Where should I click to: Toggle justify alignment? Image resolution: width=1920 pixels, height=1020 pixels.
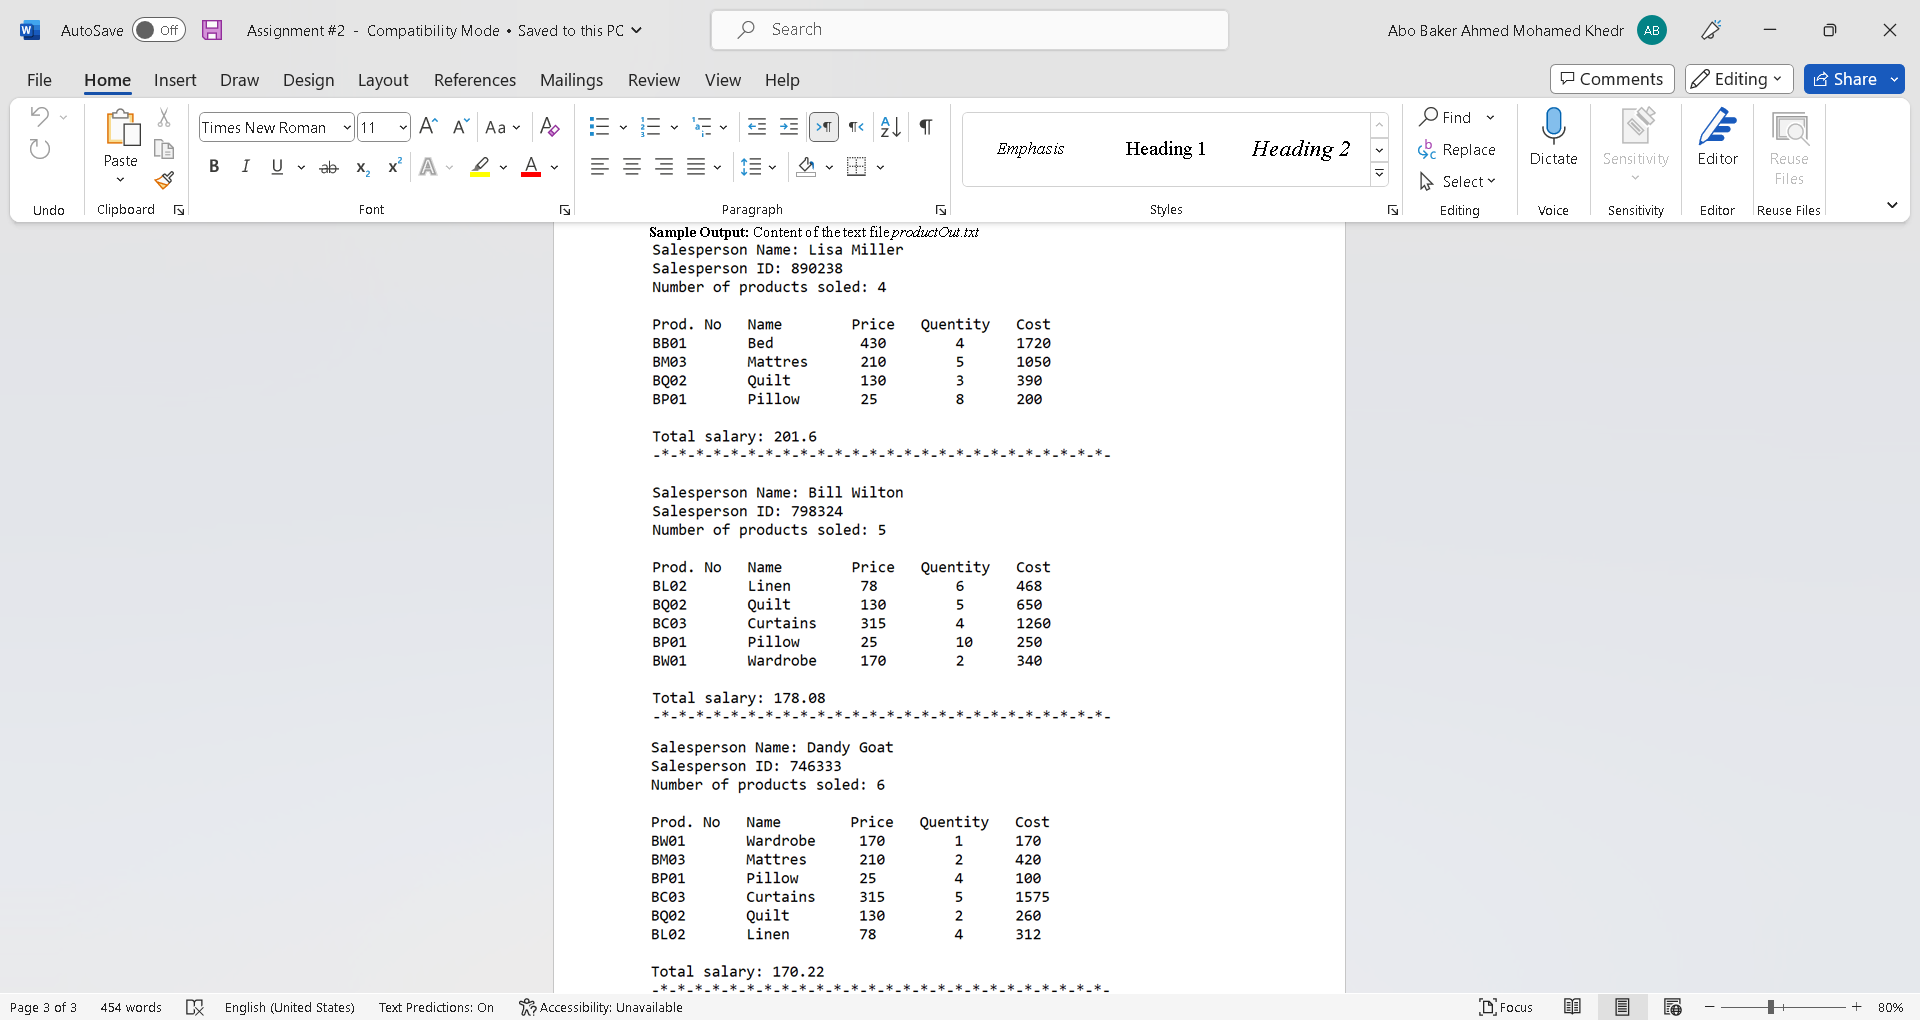(x=696, y=167)
